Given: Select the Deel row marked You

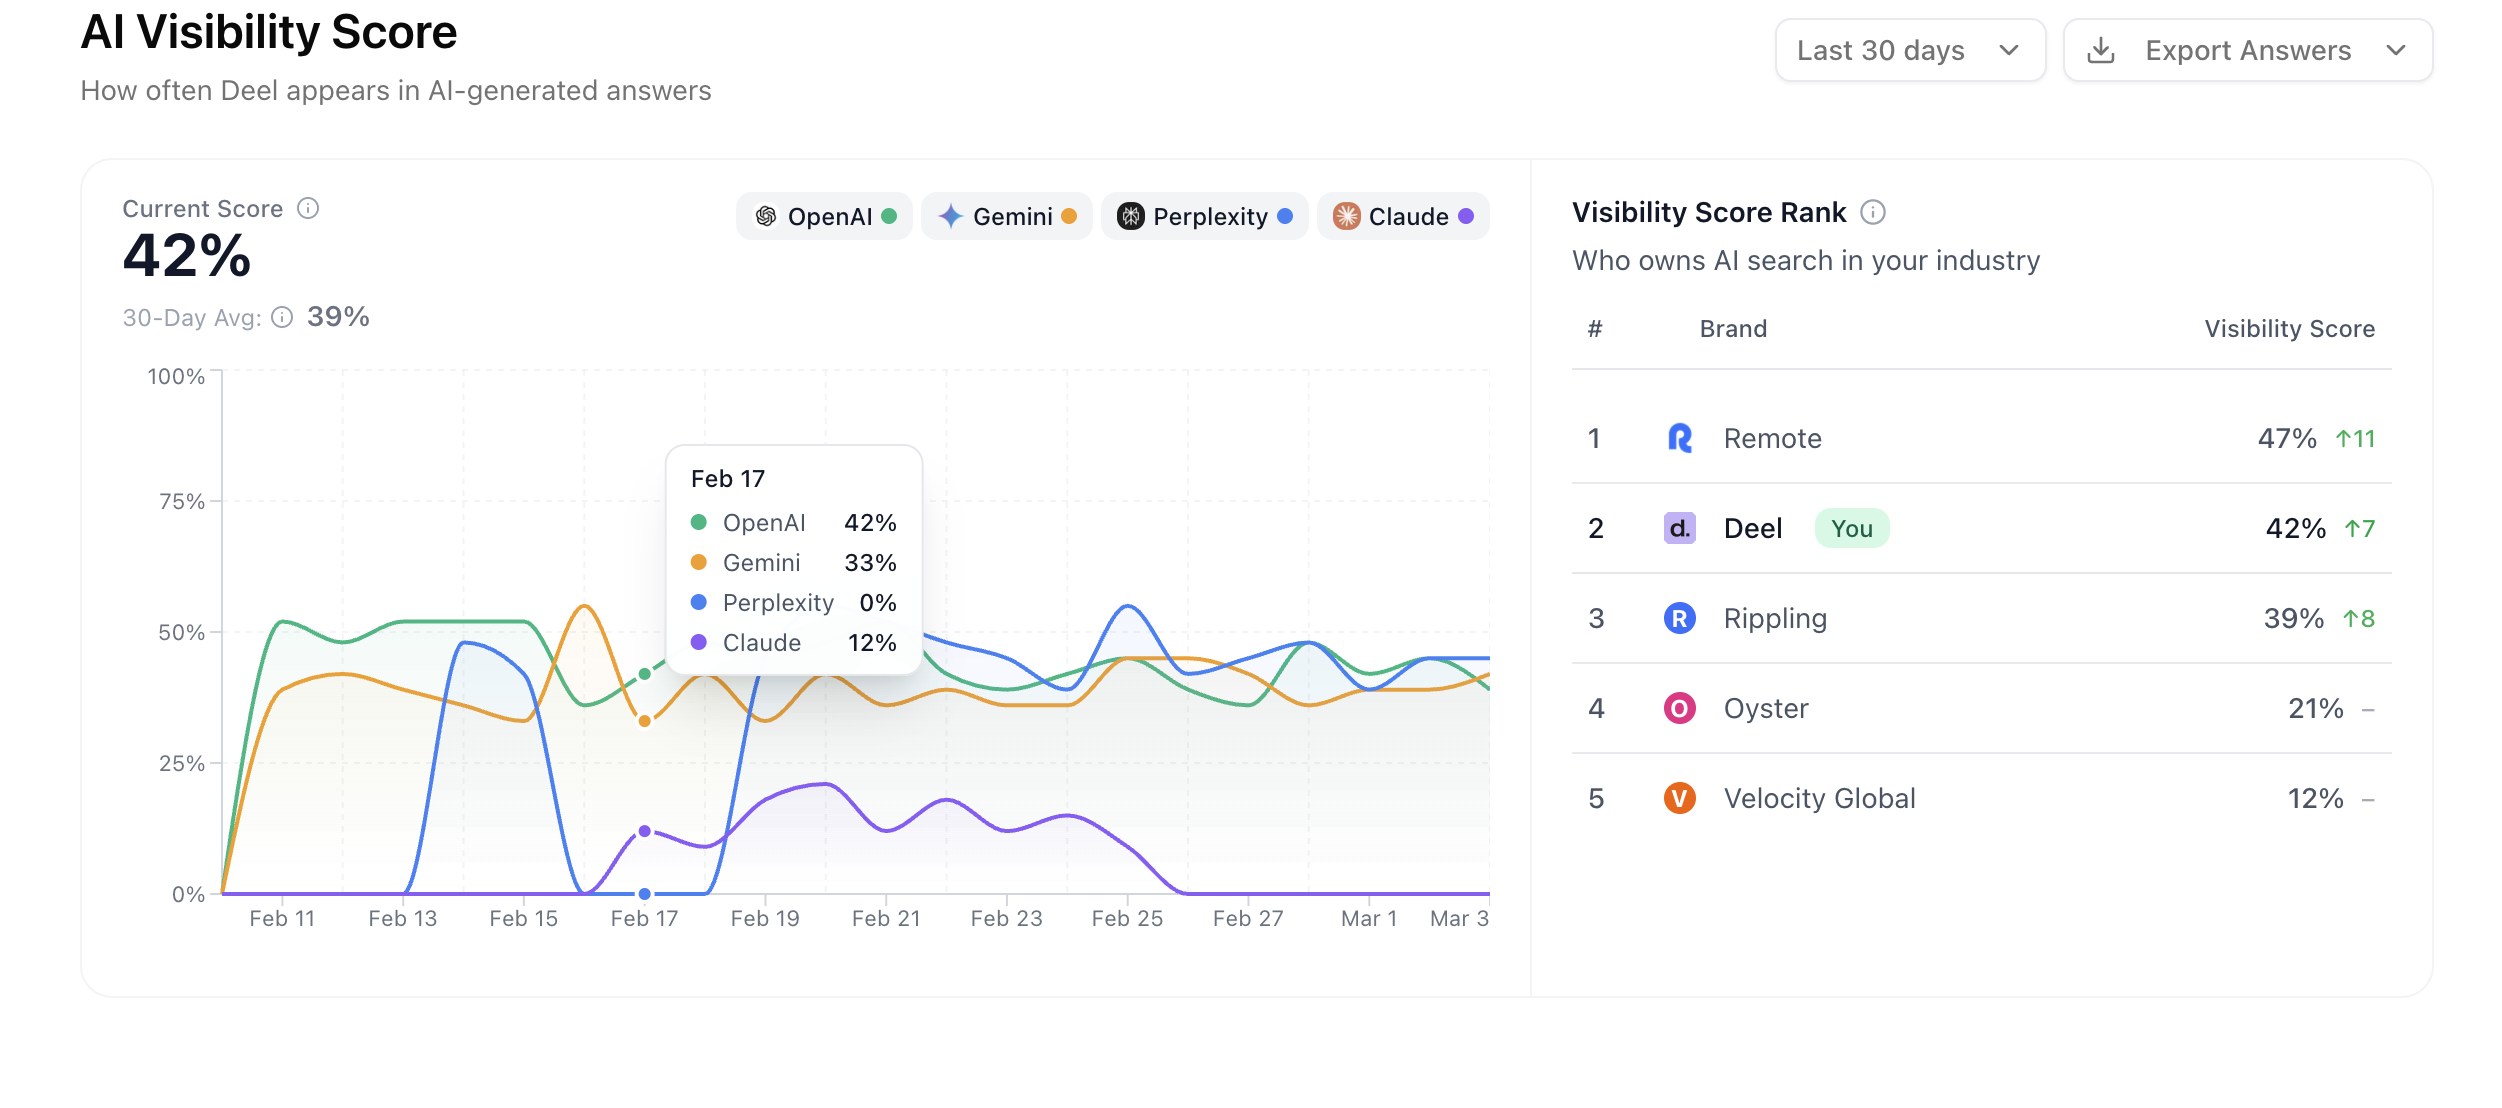Looking at the screenshot, I should [x=2000, y=528].
